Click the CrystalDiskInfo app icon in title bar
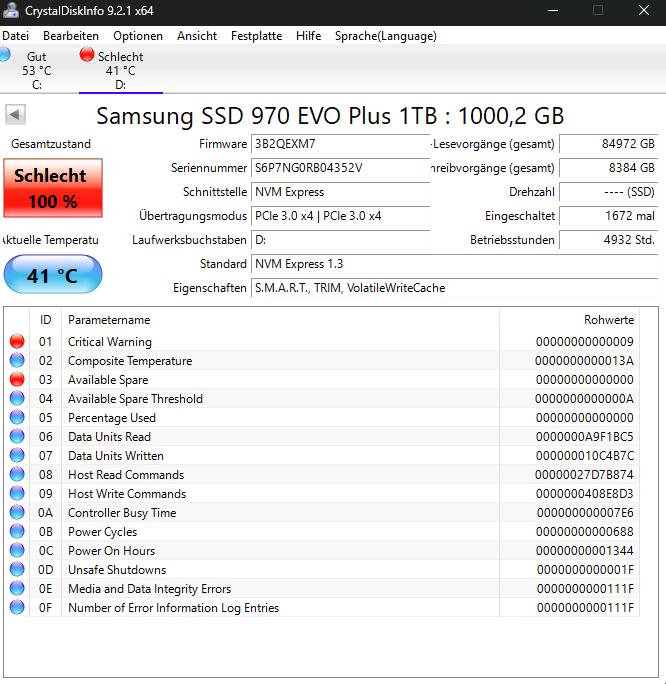The image size is (666, 684). tap(10, 10)
